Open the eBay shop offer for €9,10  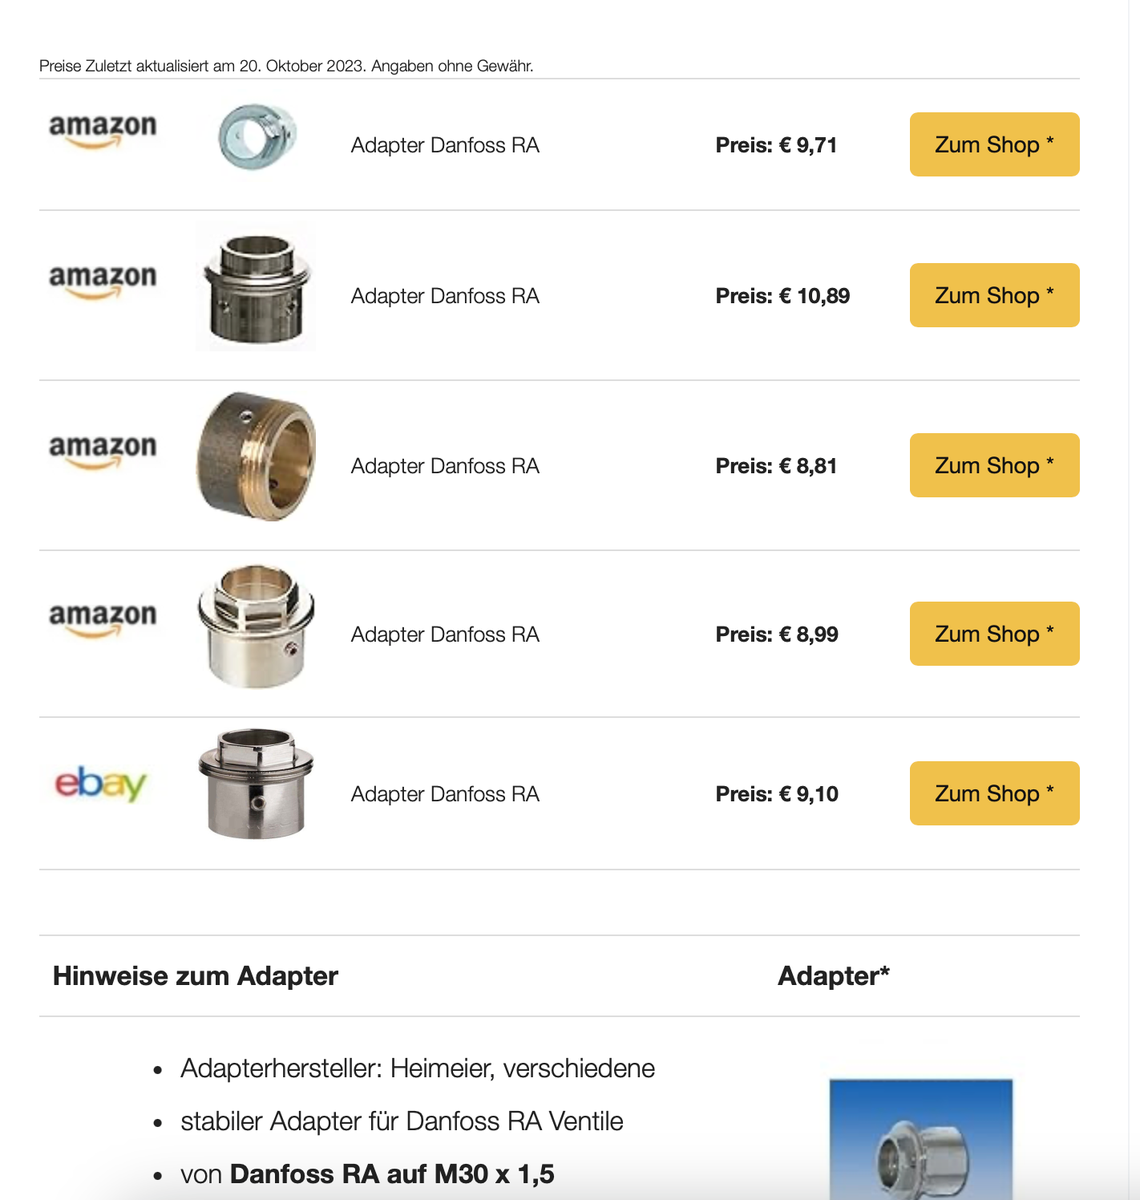[994, 793]
